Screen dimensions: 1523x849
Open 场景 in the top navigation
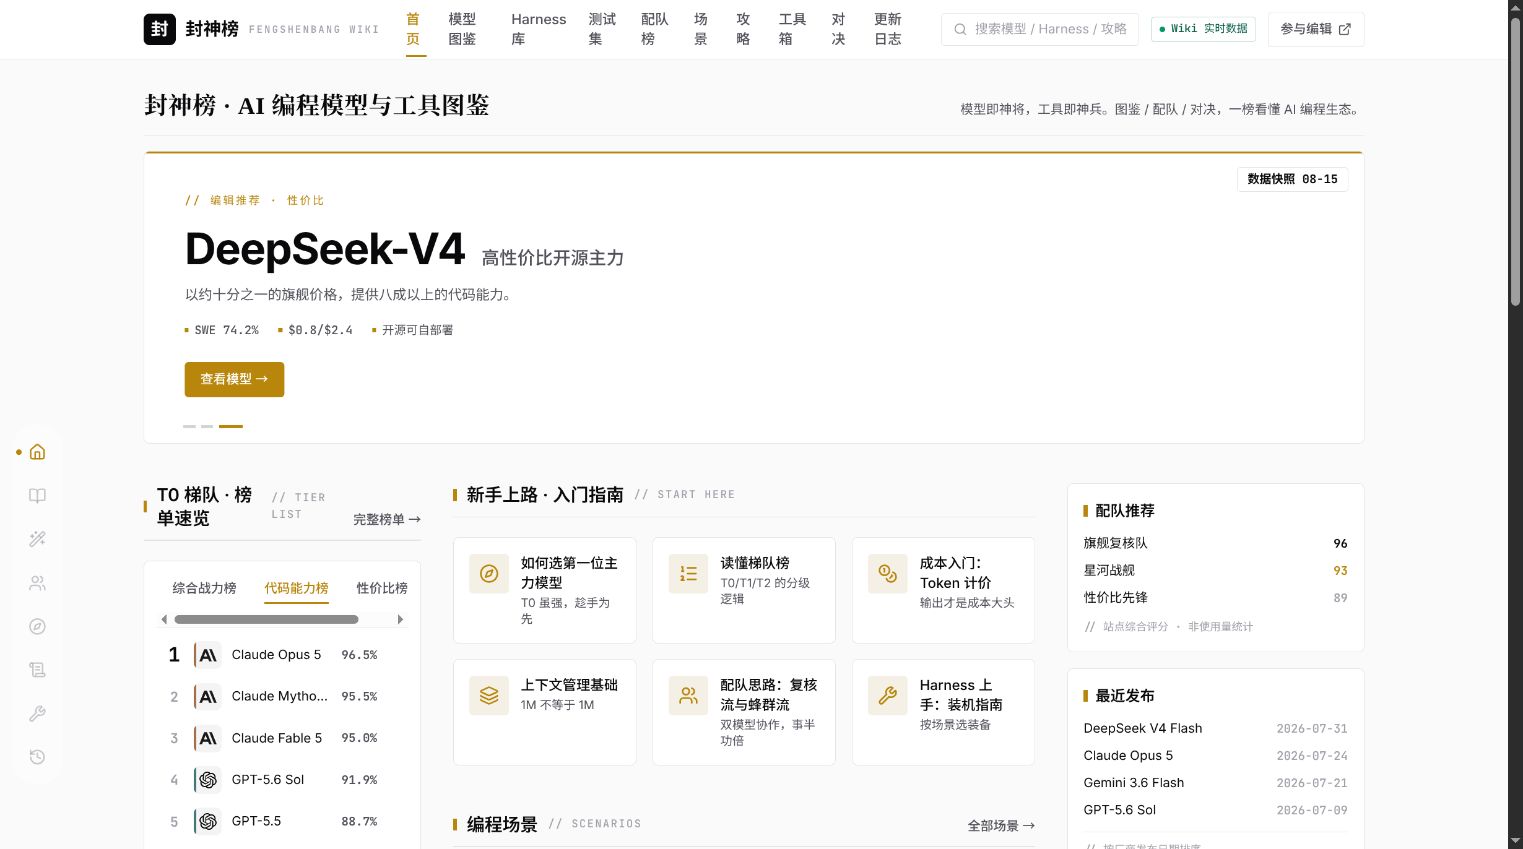(x=701, y=29)
